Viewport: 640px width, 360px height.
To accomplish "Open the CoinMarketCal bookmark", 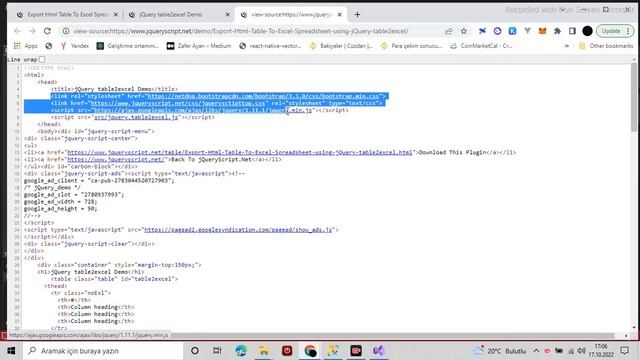I will pyautogui.click(x=481, y=46).
